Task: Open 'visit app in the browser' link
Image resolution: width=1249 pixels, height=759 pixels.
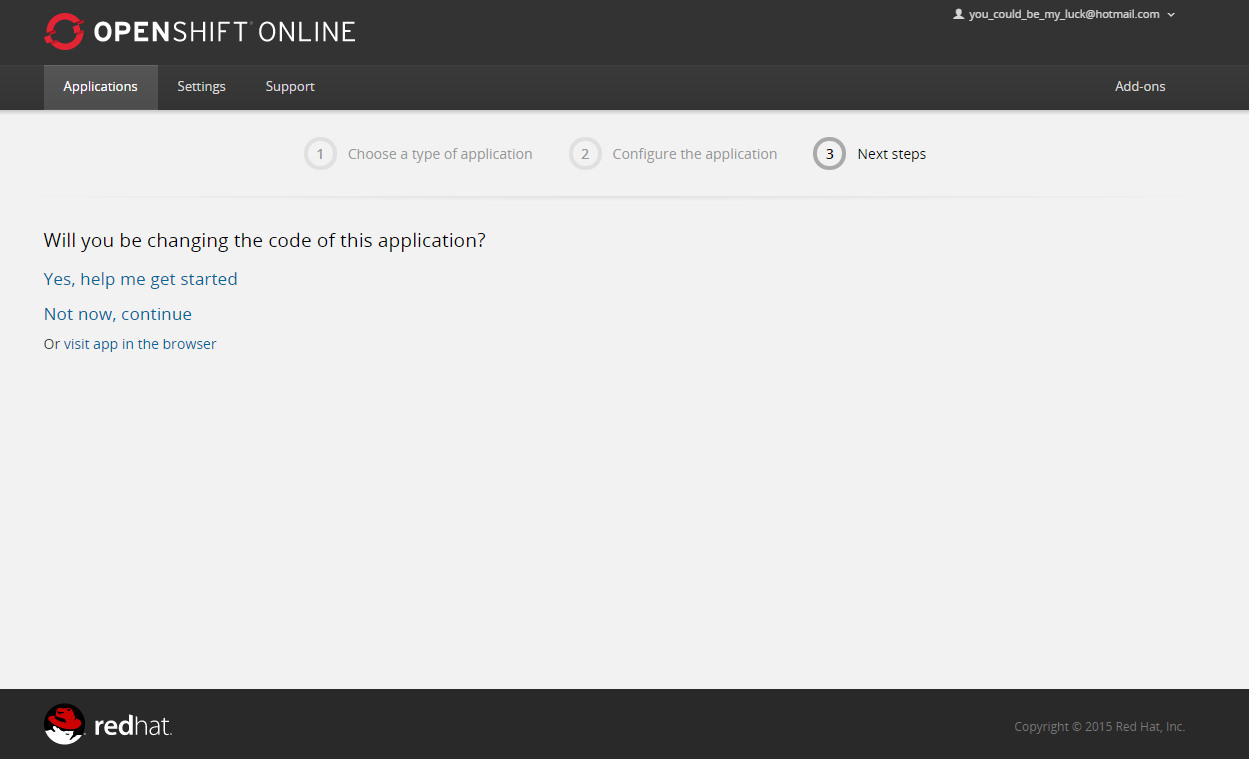Action: [140, 344]
